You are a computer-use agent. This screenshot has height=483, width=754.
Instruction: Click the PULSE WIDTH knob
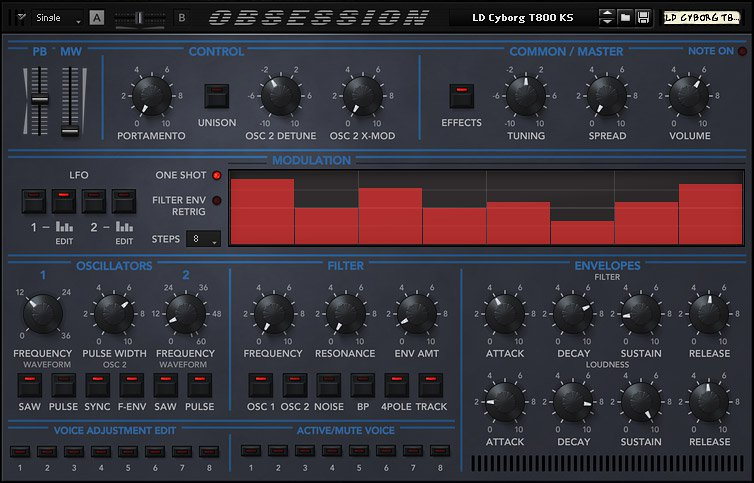pos(114,314)
